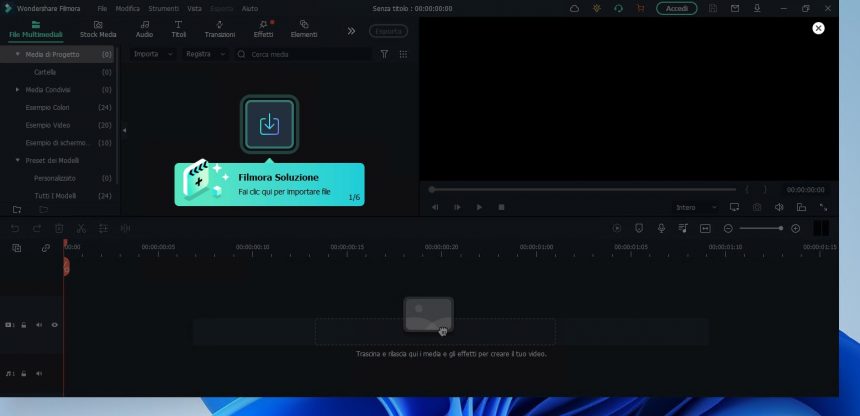The height and width of the screenshot is (416, 860).
Task: Click the orange premium diamond icon
Action: point(597,9)
